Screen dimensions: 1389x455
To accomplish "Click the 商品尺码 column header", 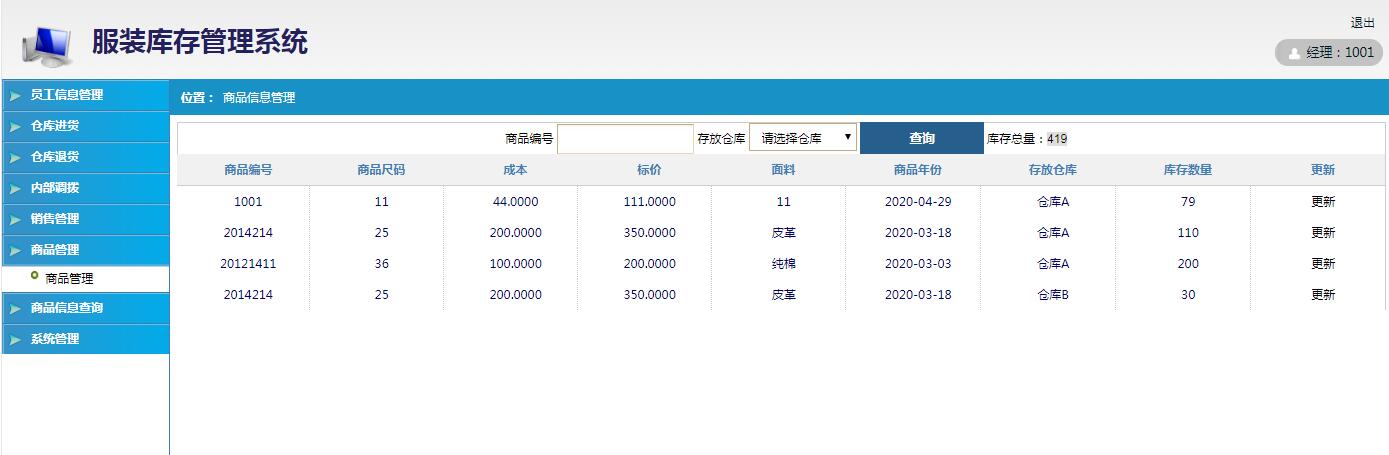I will click(381, 170).
